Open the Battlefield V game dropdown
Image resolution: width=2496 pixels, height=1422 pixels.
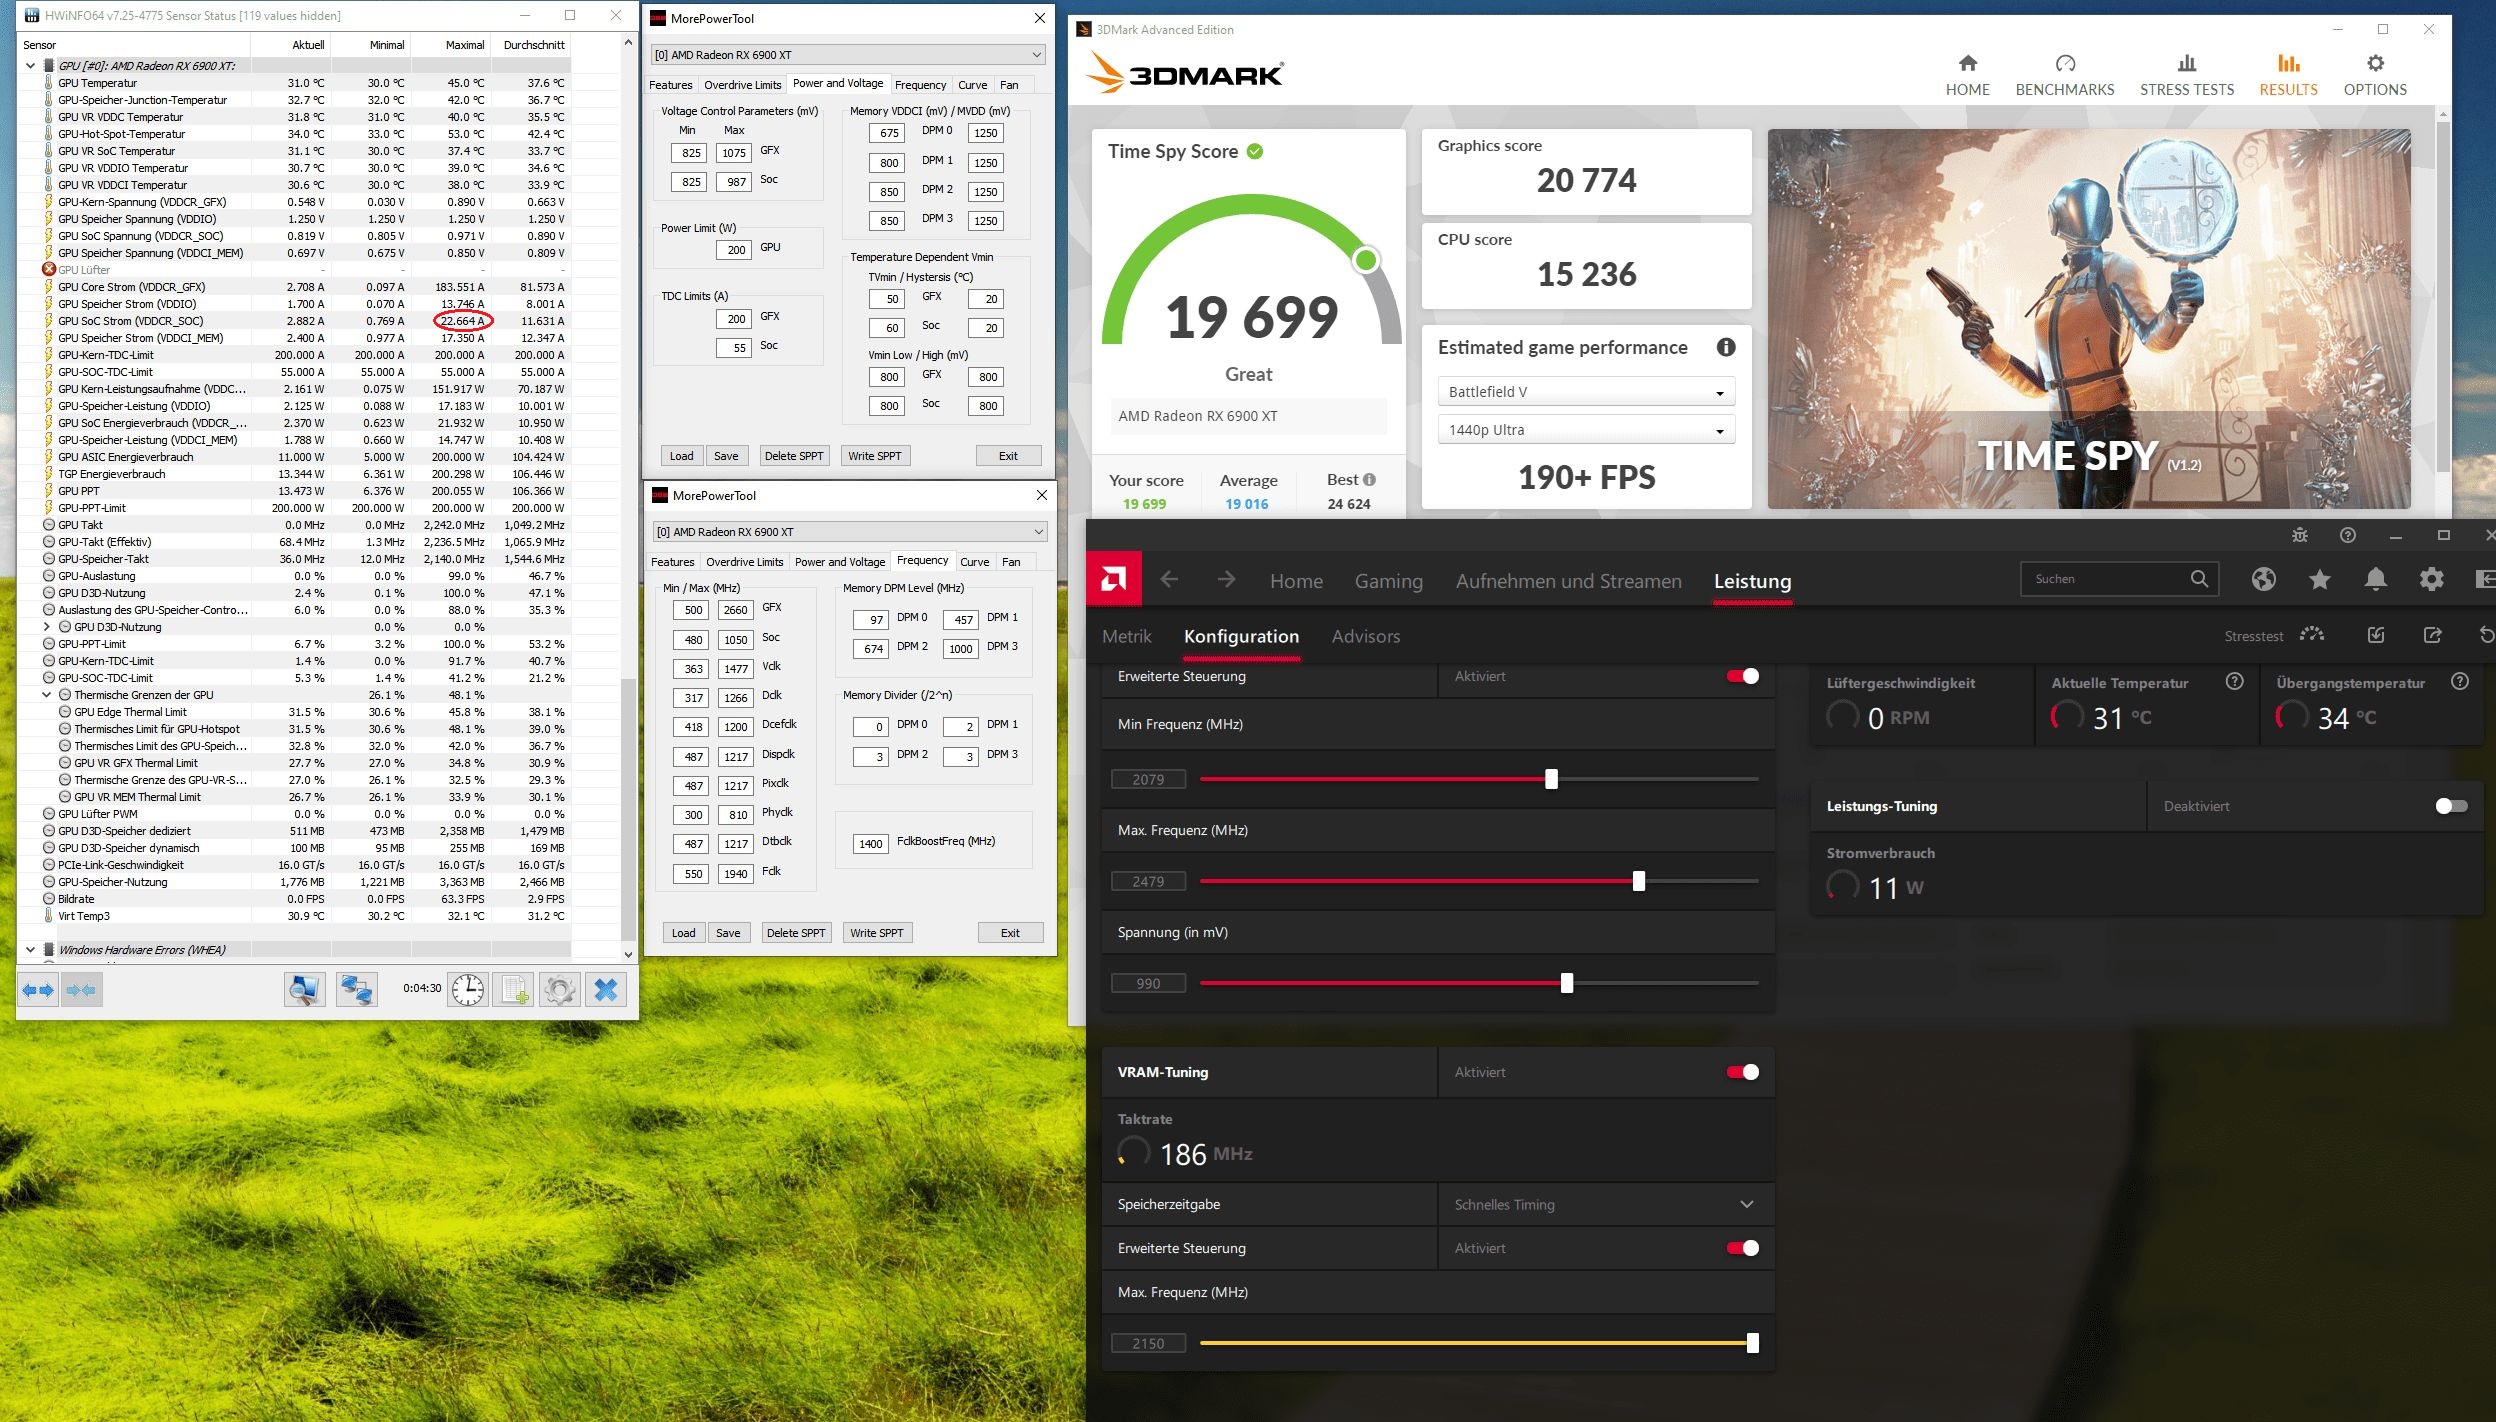click(x=1586, y=392)
